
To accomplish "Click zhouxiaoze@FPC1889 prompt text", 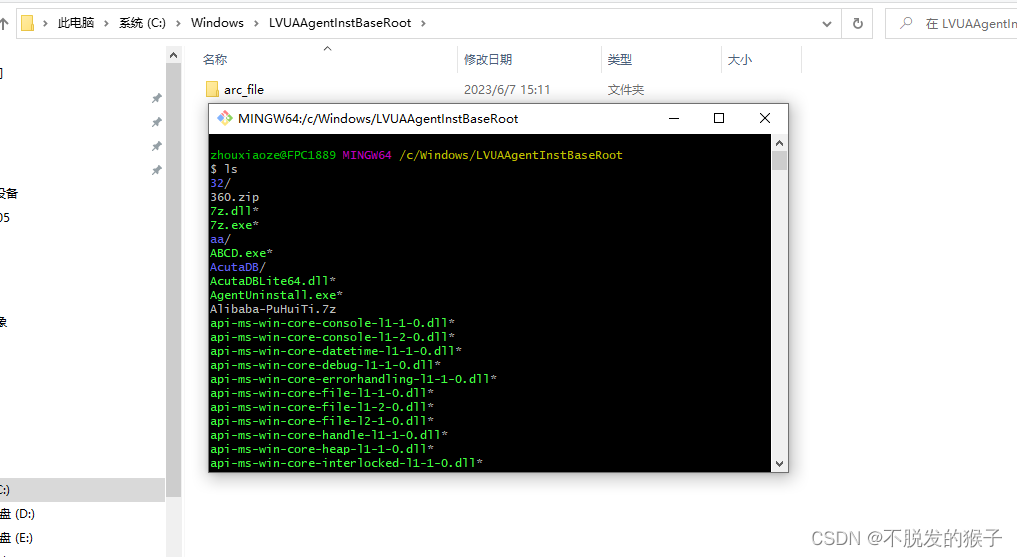I will click(x=273, y=155).
